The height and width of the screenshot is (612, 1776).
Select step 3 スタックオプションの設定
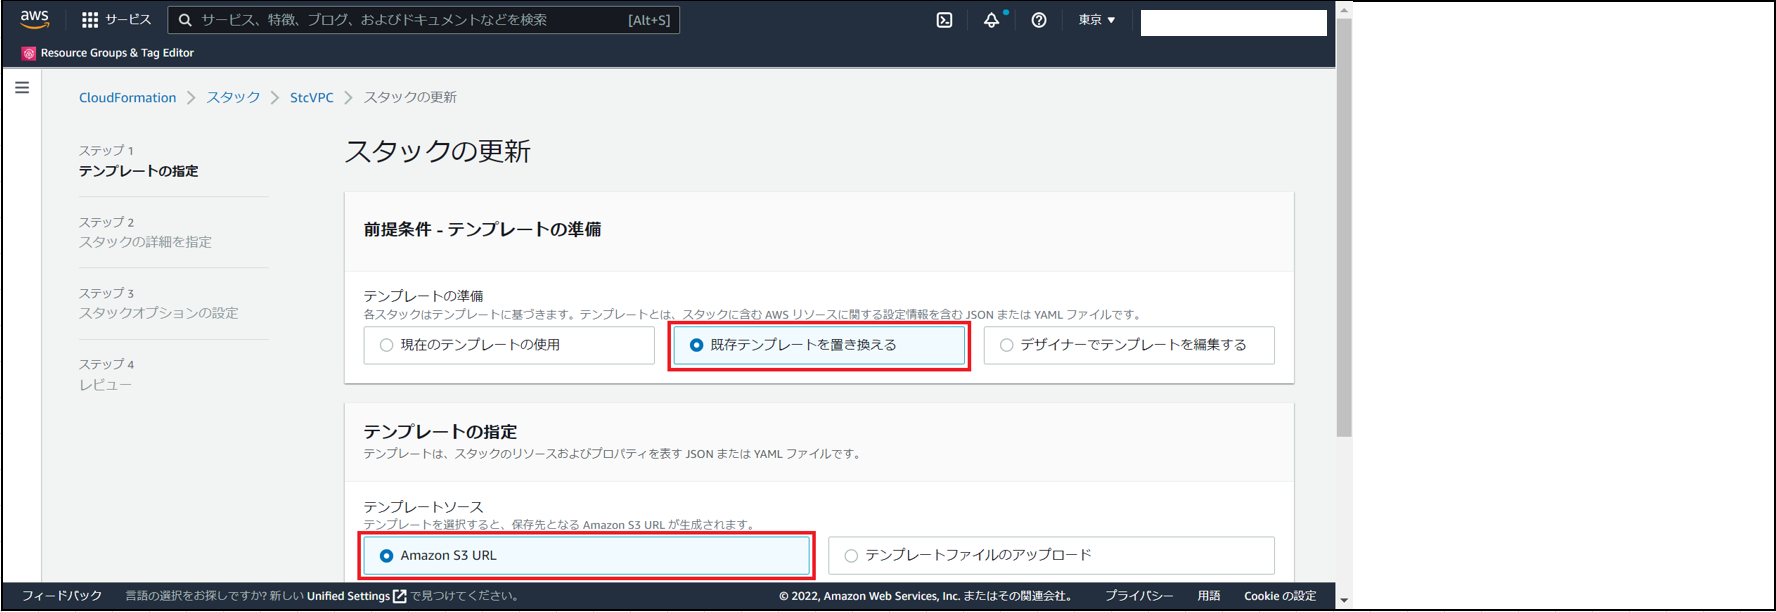159,313
